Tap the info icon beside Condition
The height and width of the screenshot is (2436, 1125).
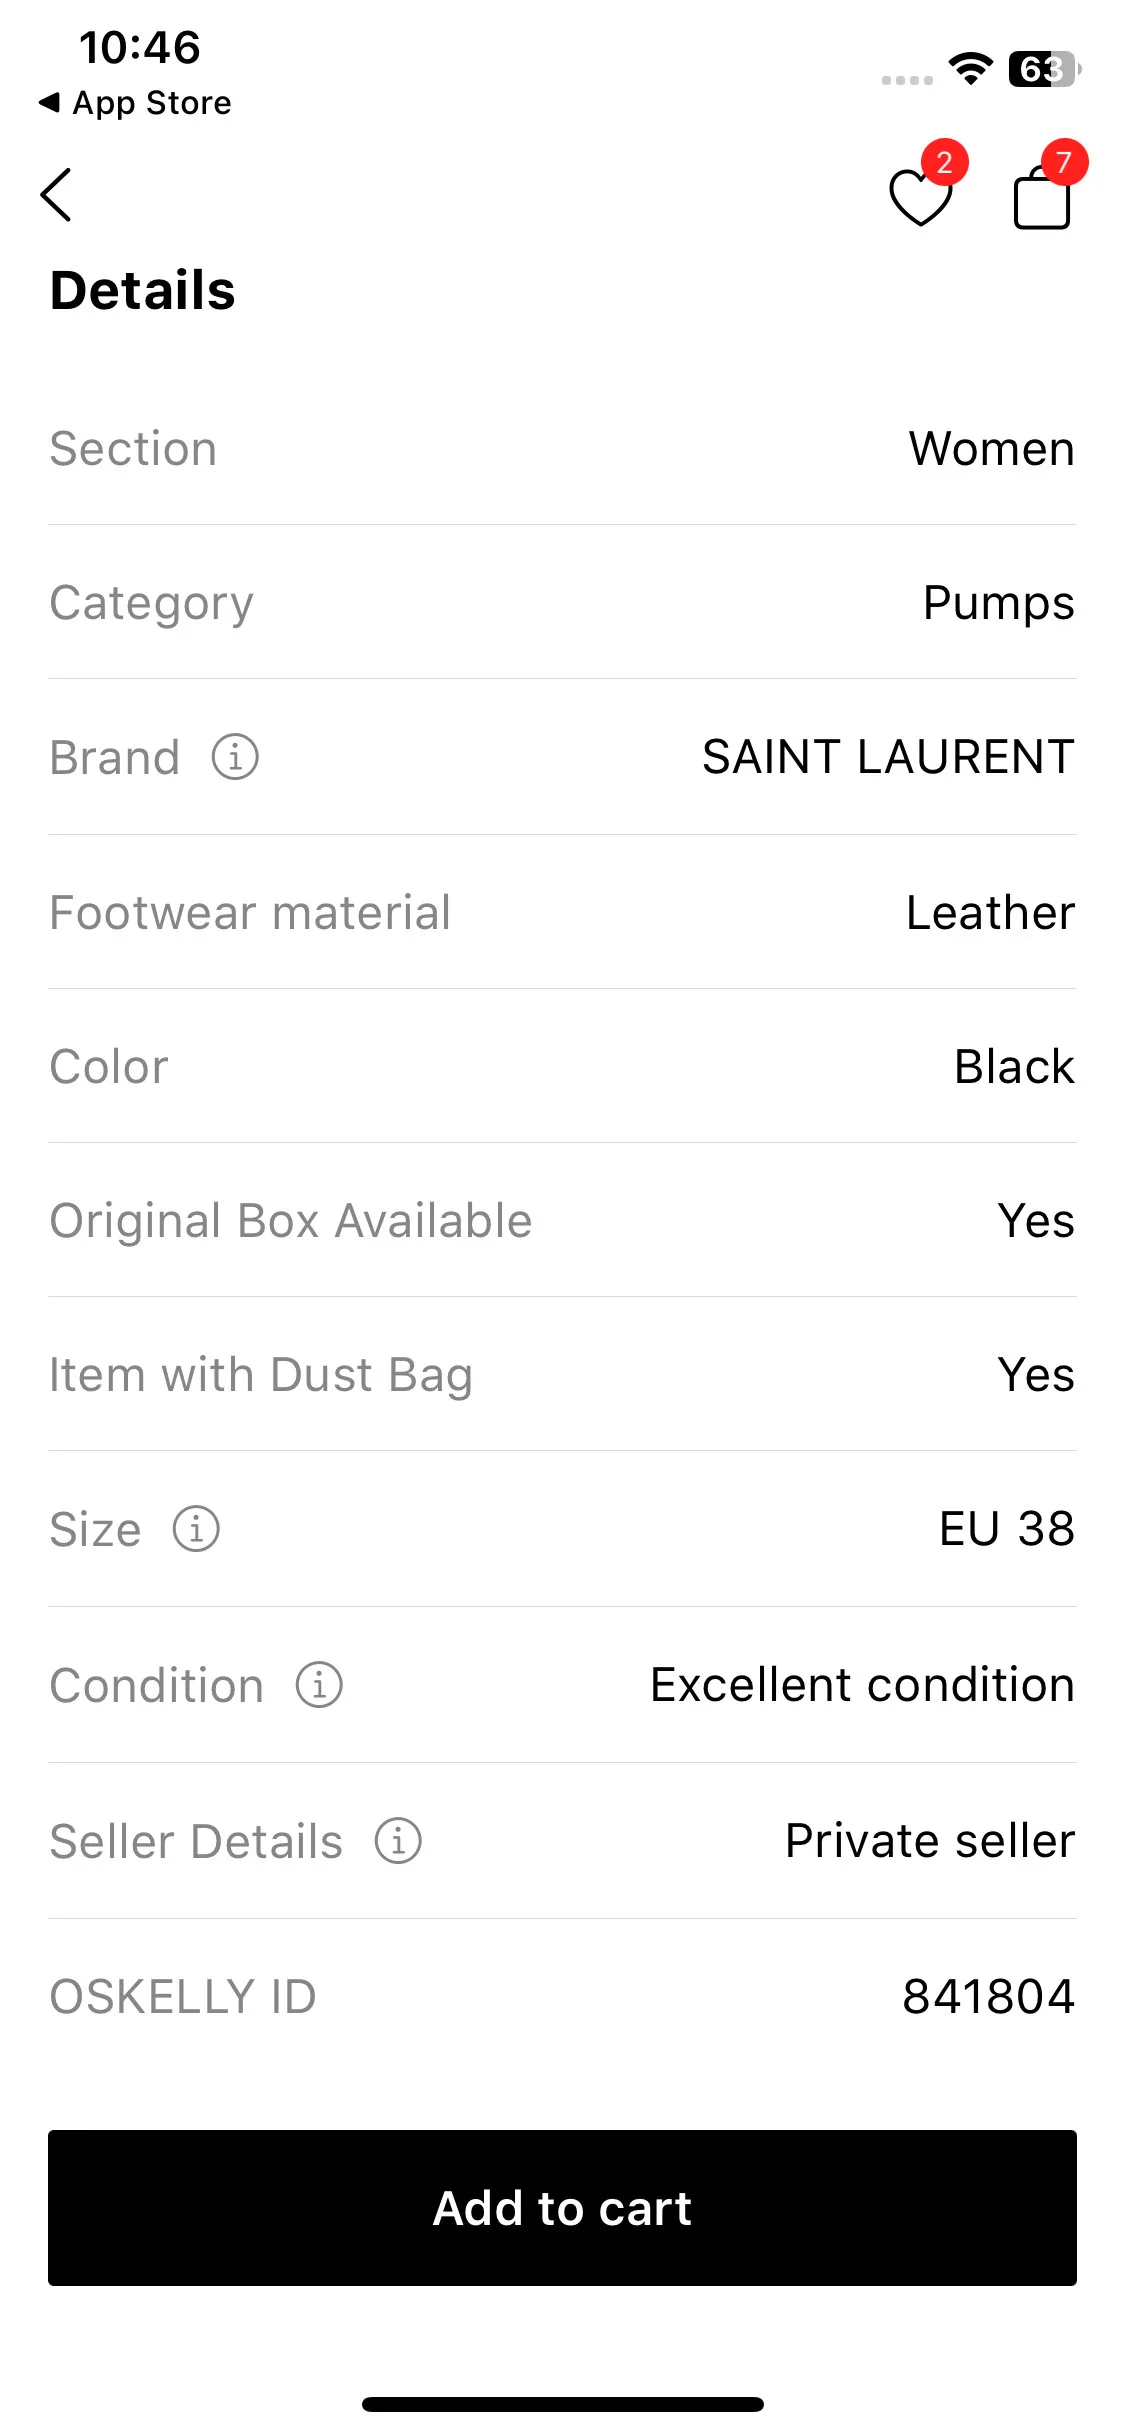tap(319, 1685)
